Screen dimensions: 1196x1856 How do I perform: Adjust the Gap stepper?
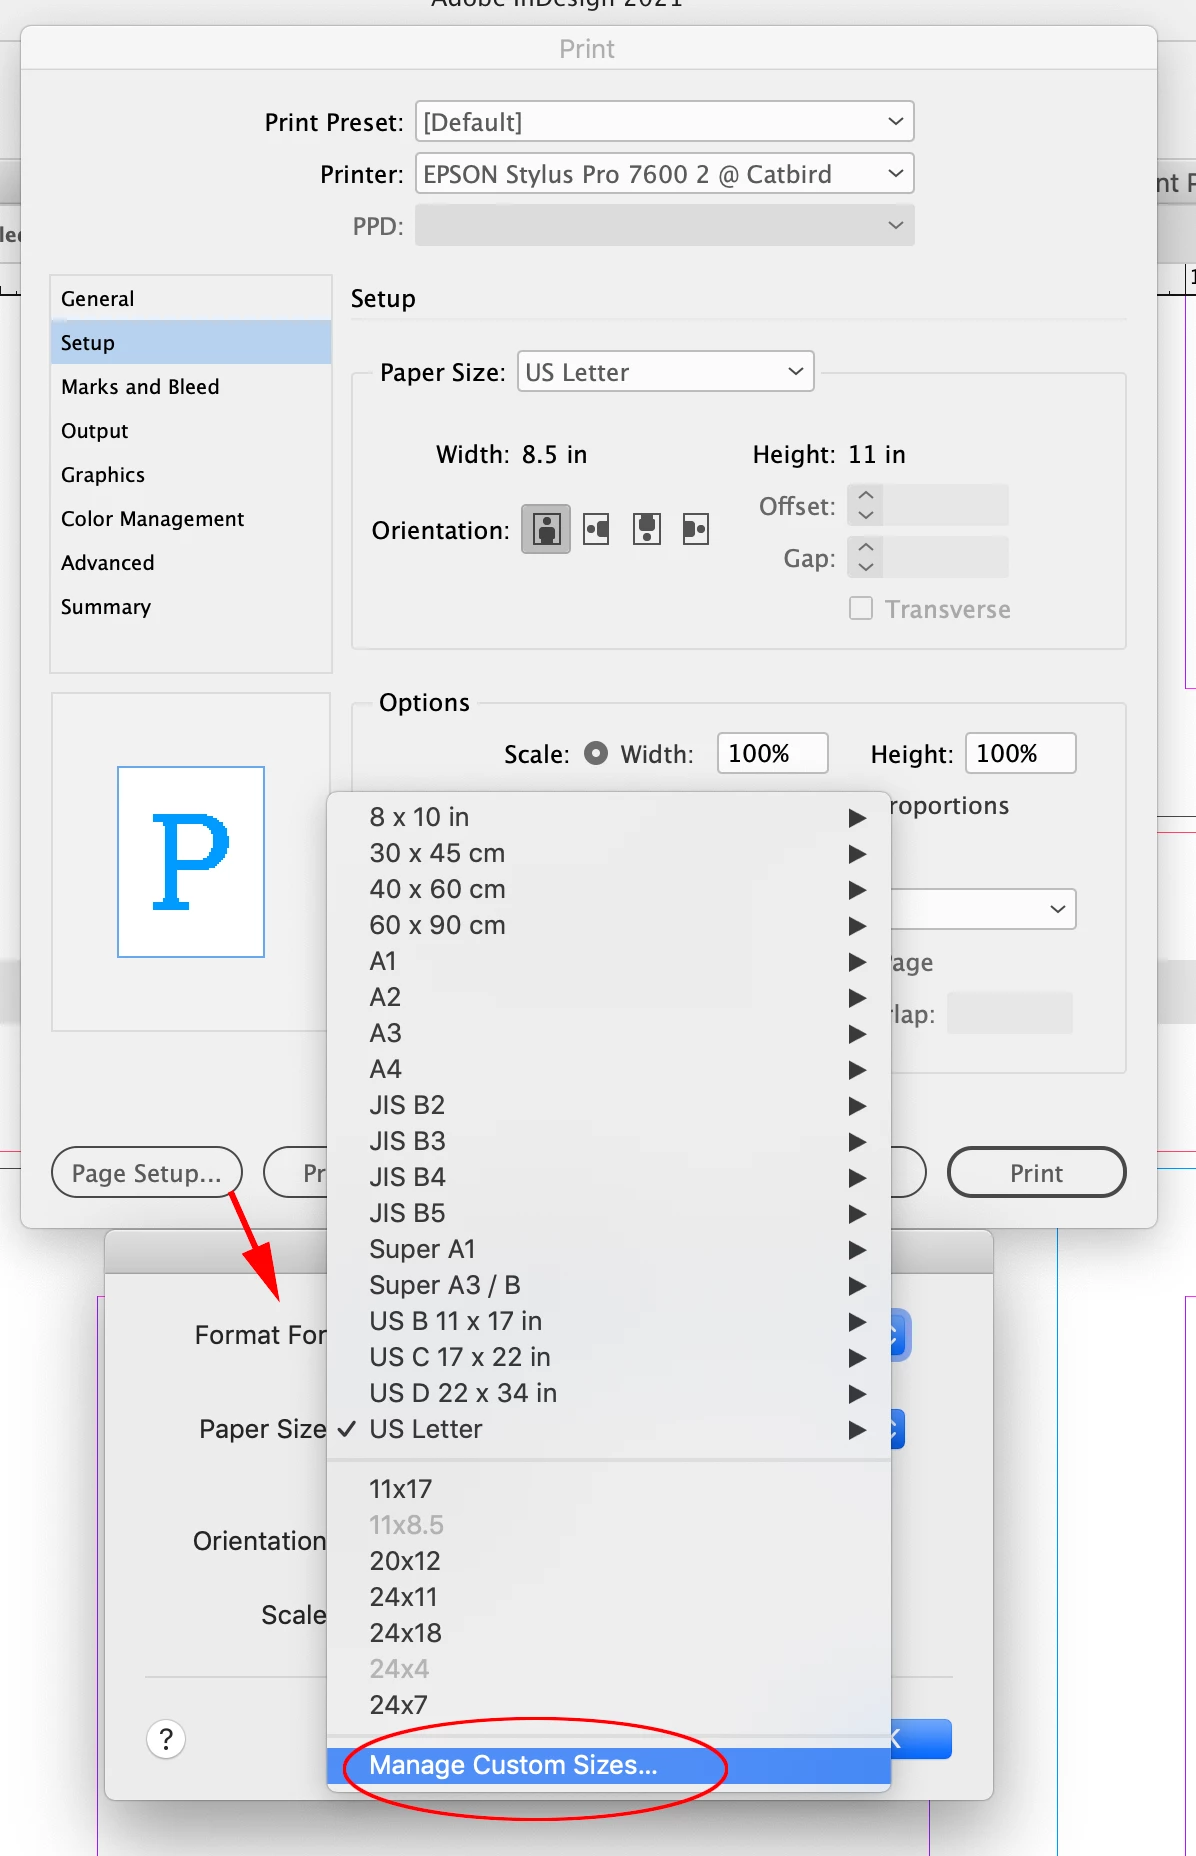866,557
